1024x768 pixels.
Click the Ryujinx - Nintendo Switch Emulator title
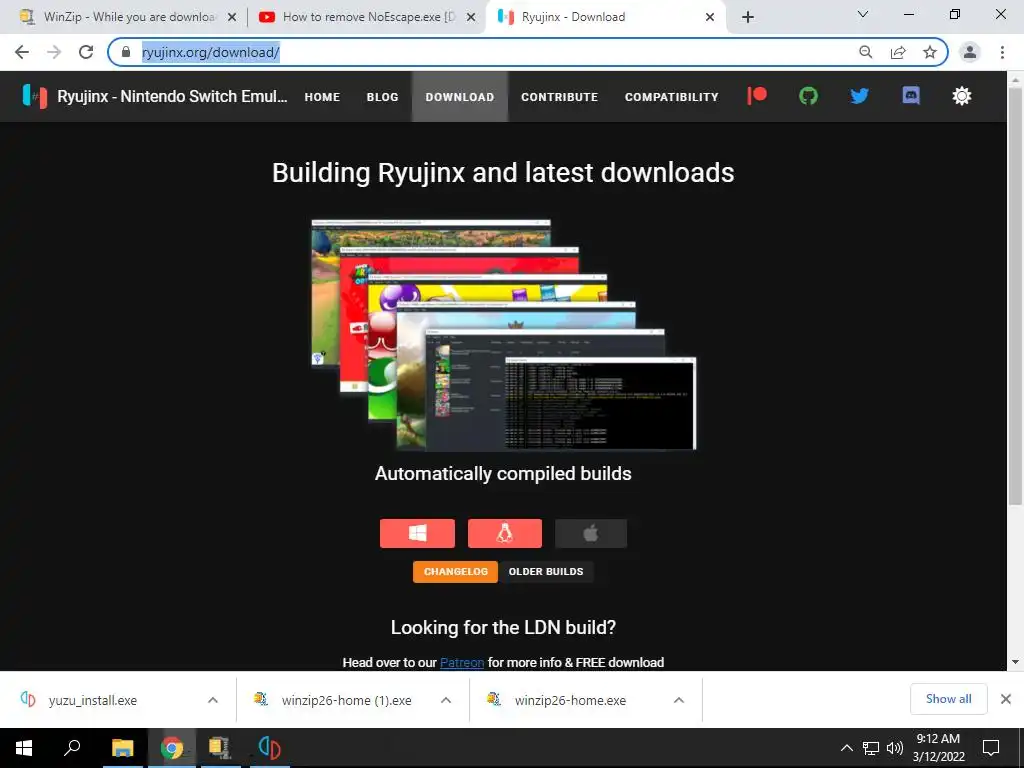pos(172,96)
